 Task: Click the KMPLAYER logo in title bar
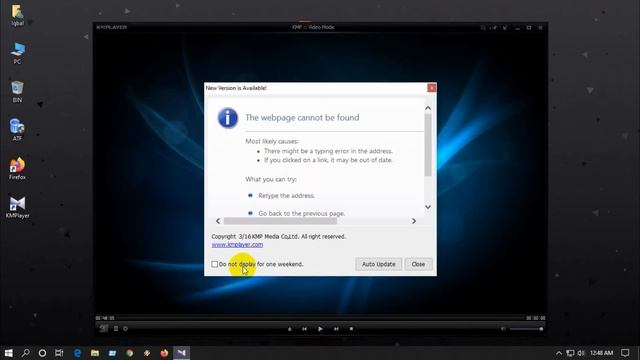111,27
